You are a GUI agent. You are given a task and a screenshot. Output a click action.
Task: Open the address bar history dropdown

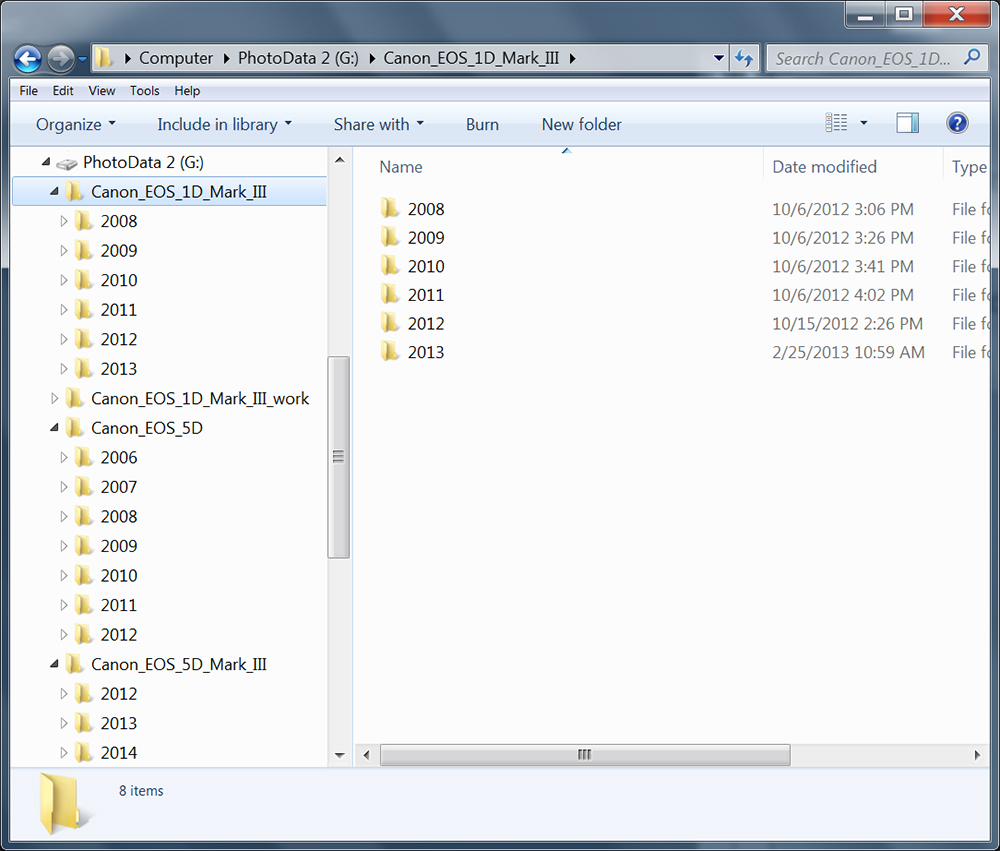[x=719, y=59]
